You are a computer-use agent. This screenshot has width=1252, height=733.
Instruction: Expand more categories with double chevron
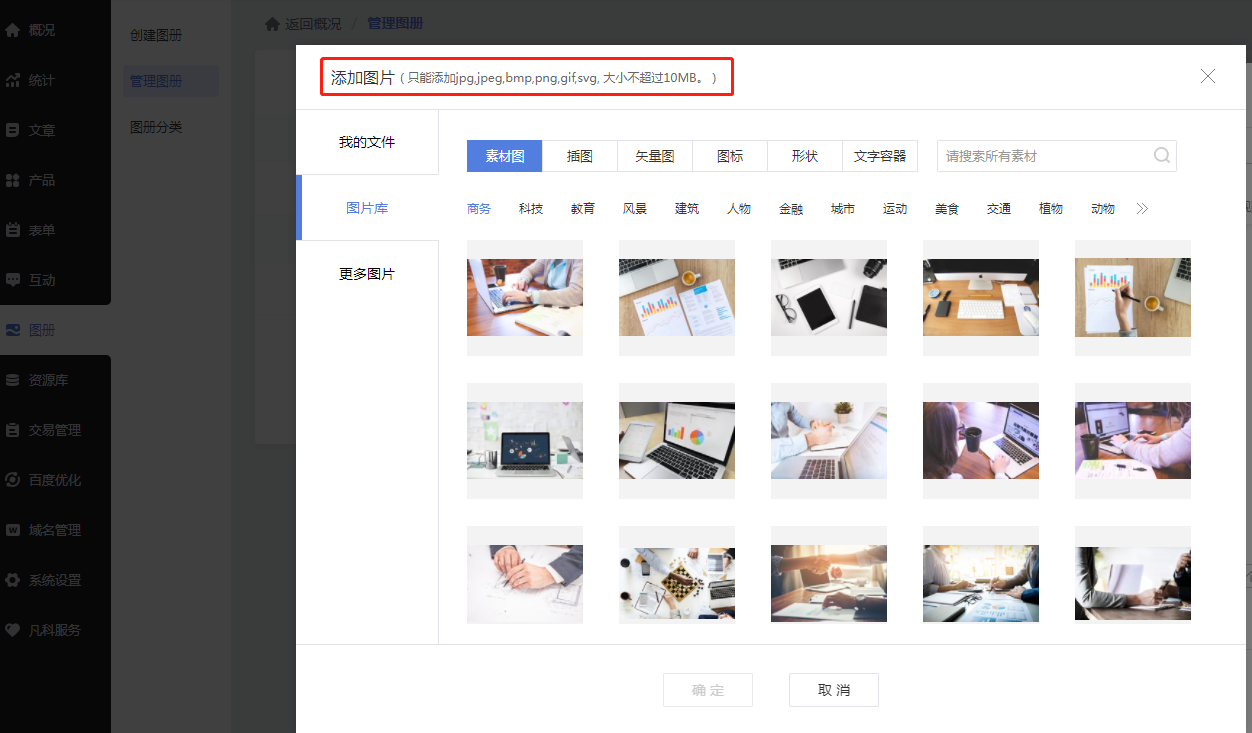coord(1143,209)
